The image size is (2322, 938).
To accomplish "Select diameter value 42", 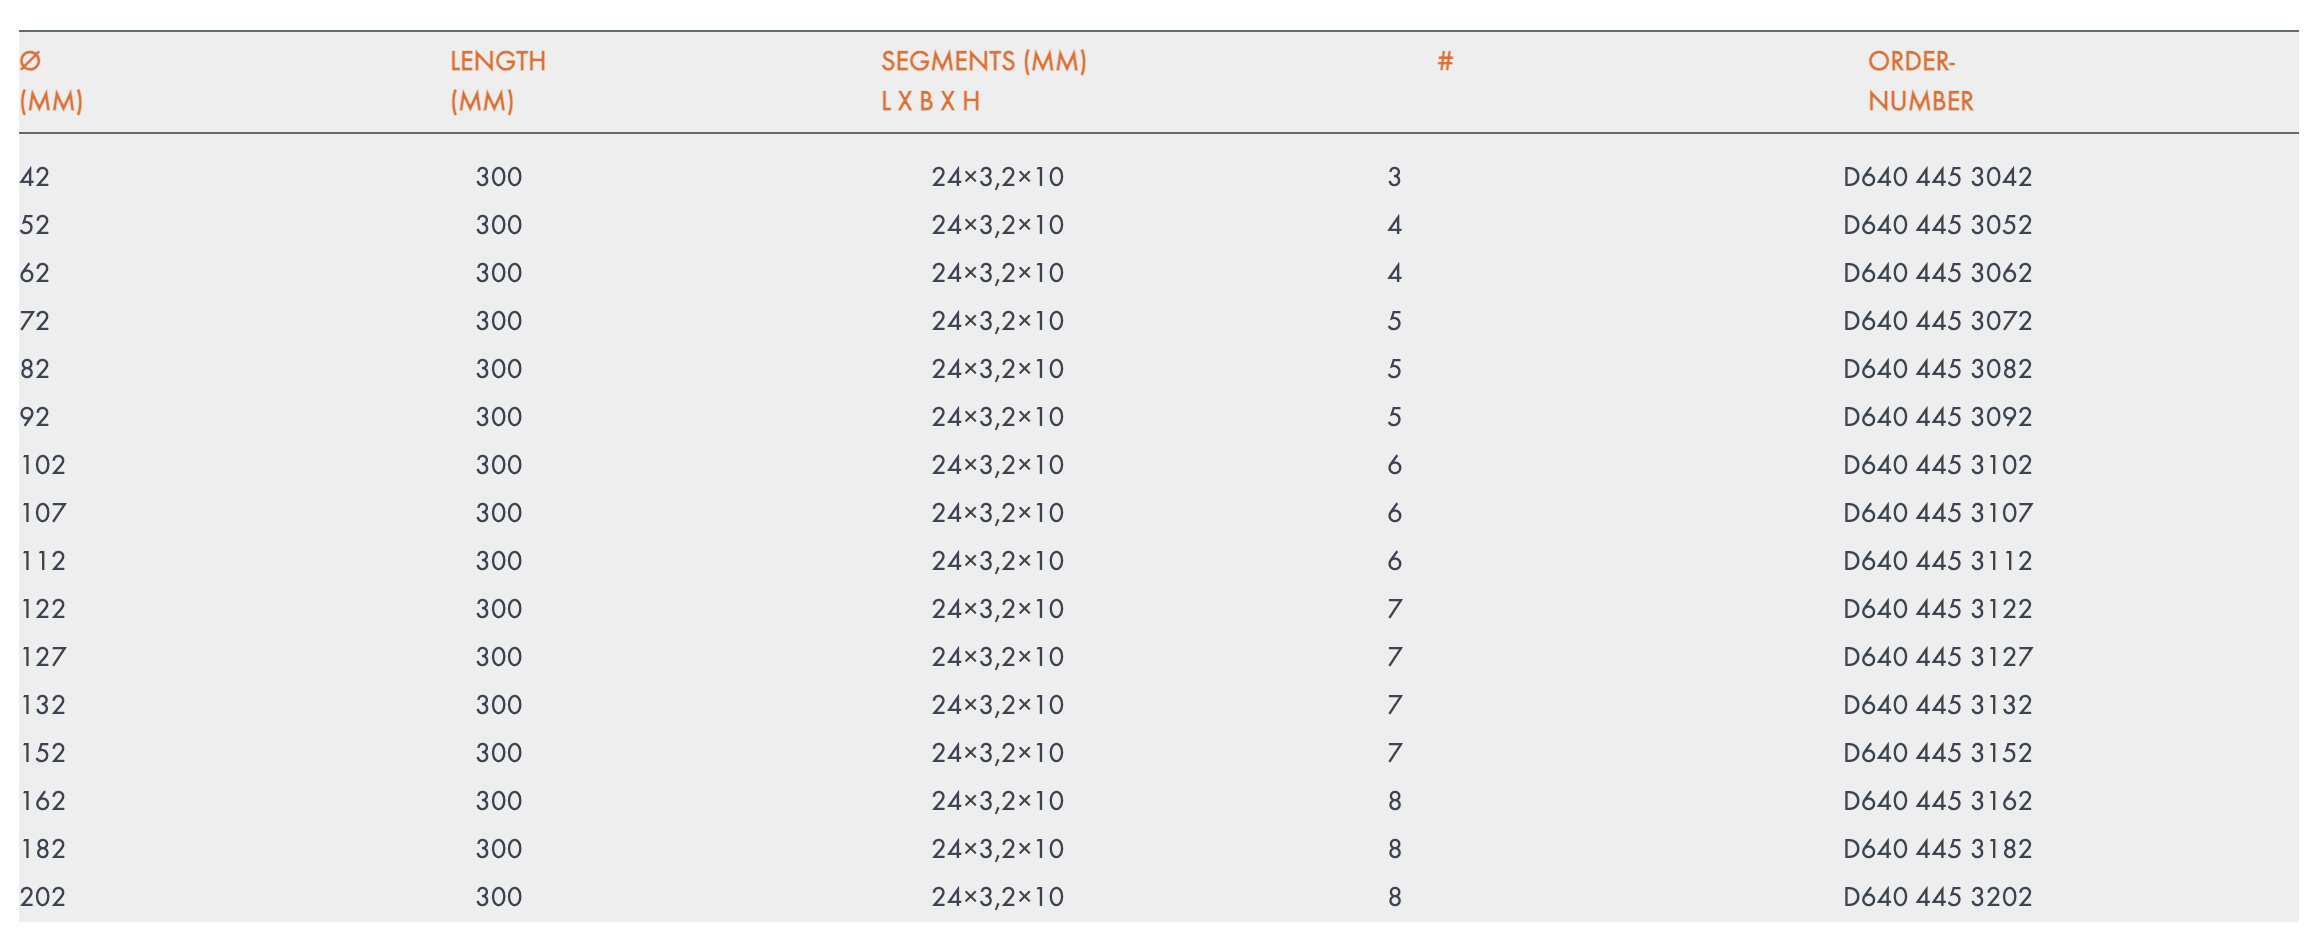I will [x=35, y=177].
